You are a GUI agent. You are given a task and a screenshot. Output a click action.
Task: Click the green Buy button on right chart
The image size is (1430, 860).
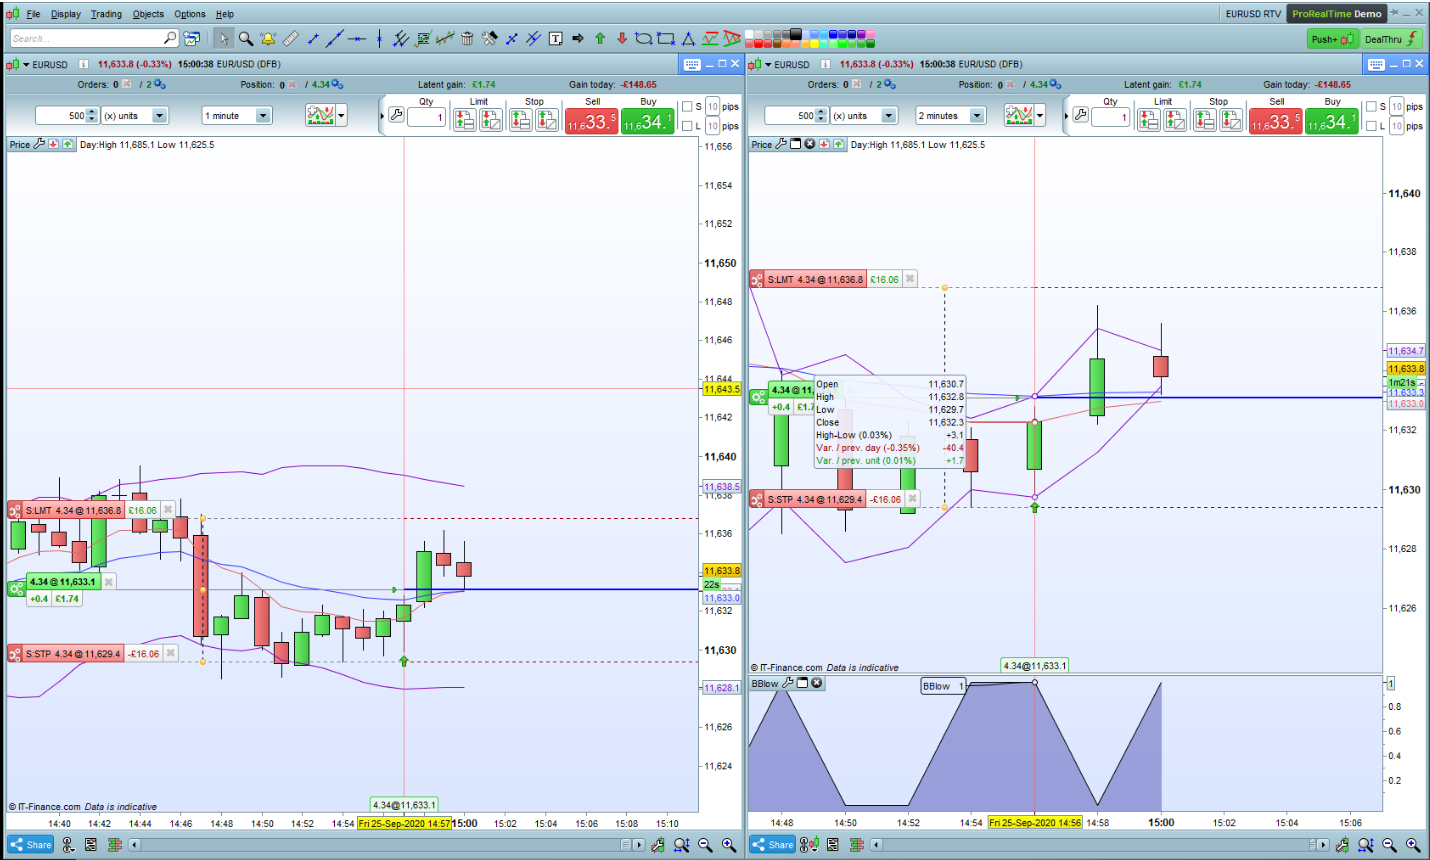tap(1332, 121)
